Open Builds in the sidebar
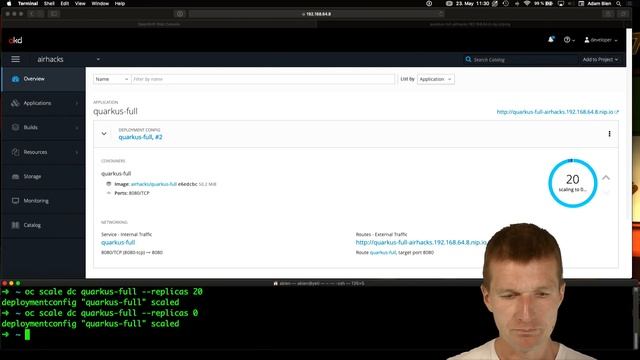Viewport: 640px width, 360px height. 43,127
